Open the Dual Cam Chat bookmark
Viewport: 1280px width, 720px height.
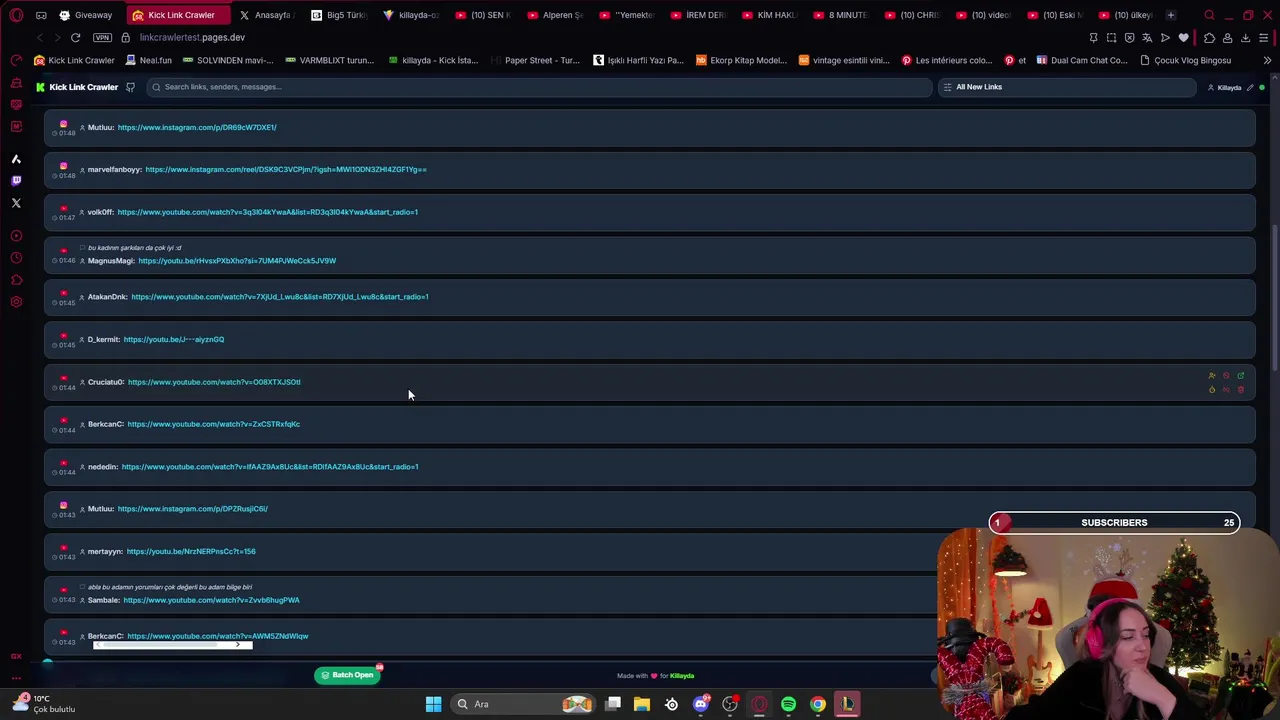click(x=1081, y=60)
